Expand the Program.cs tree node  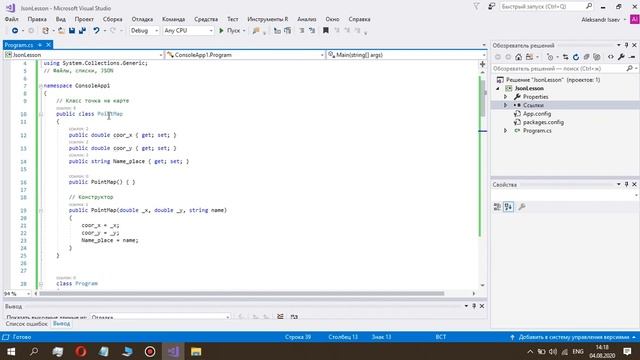pos(506,131)
